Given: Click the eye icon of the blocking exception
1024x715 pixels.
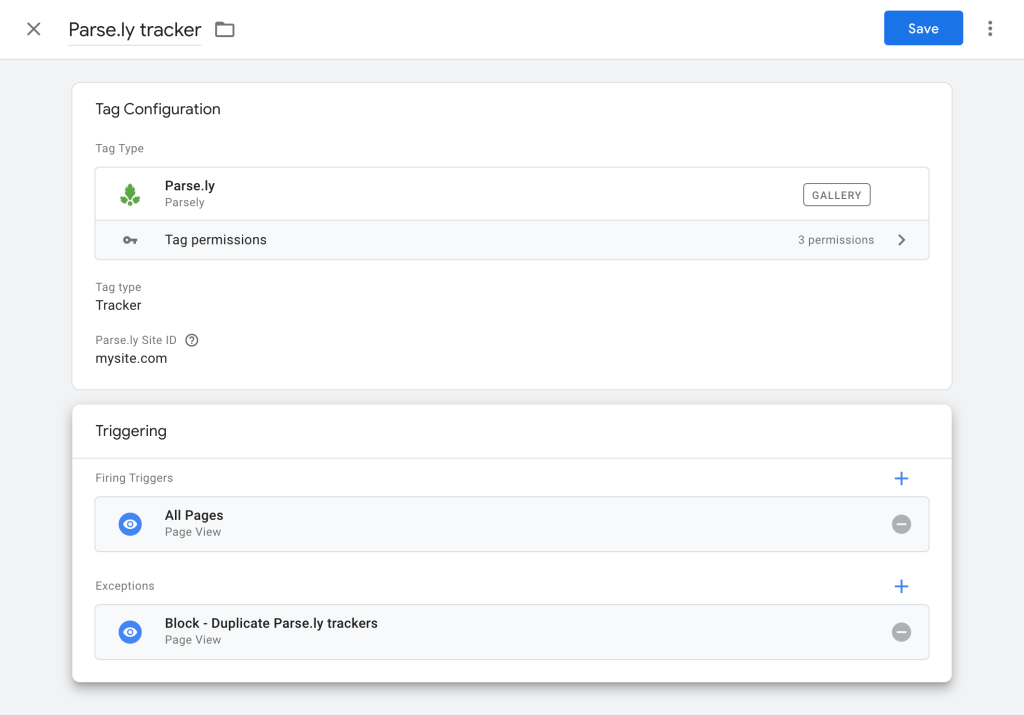Looking at the screenshot, I should 130,632.
